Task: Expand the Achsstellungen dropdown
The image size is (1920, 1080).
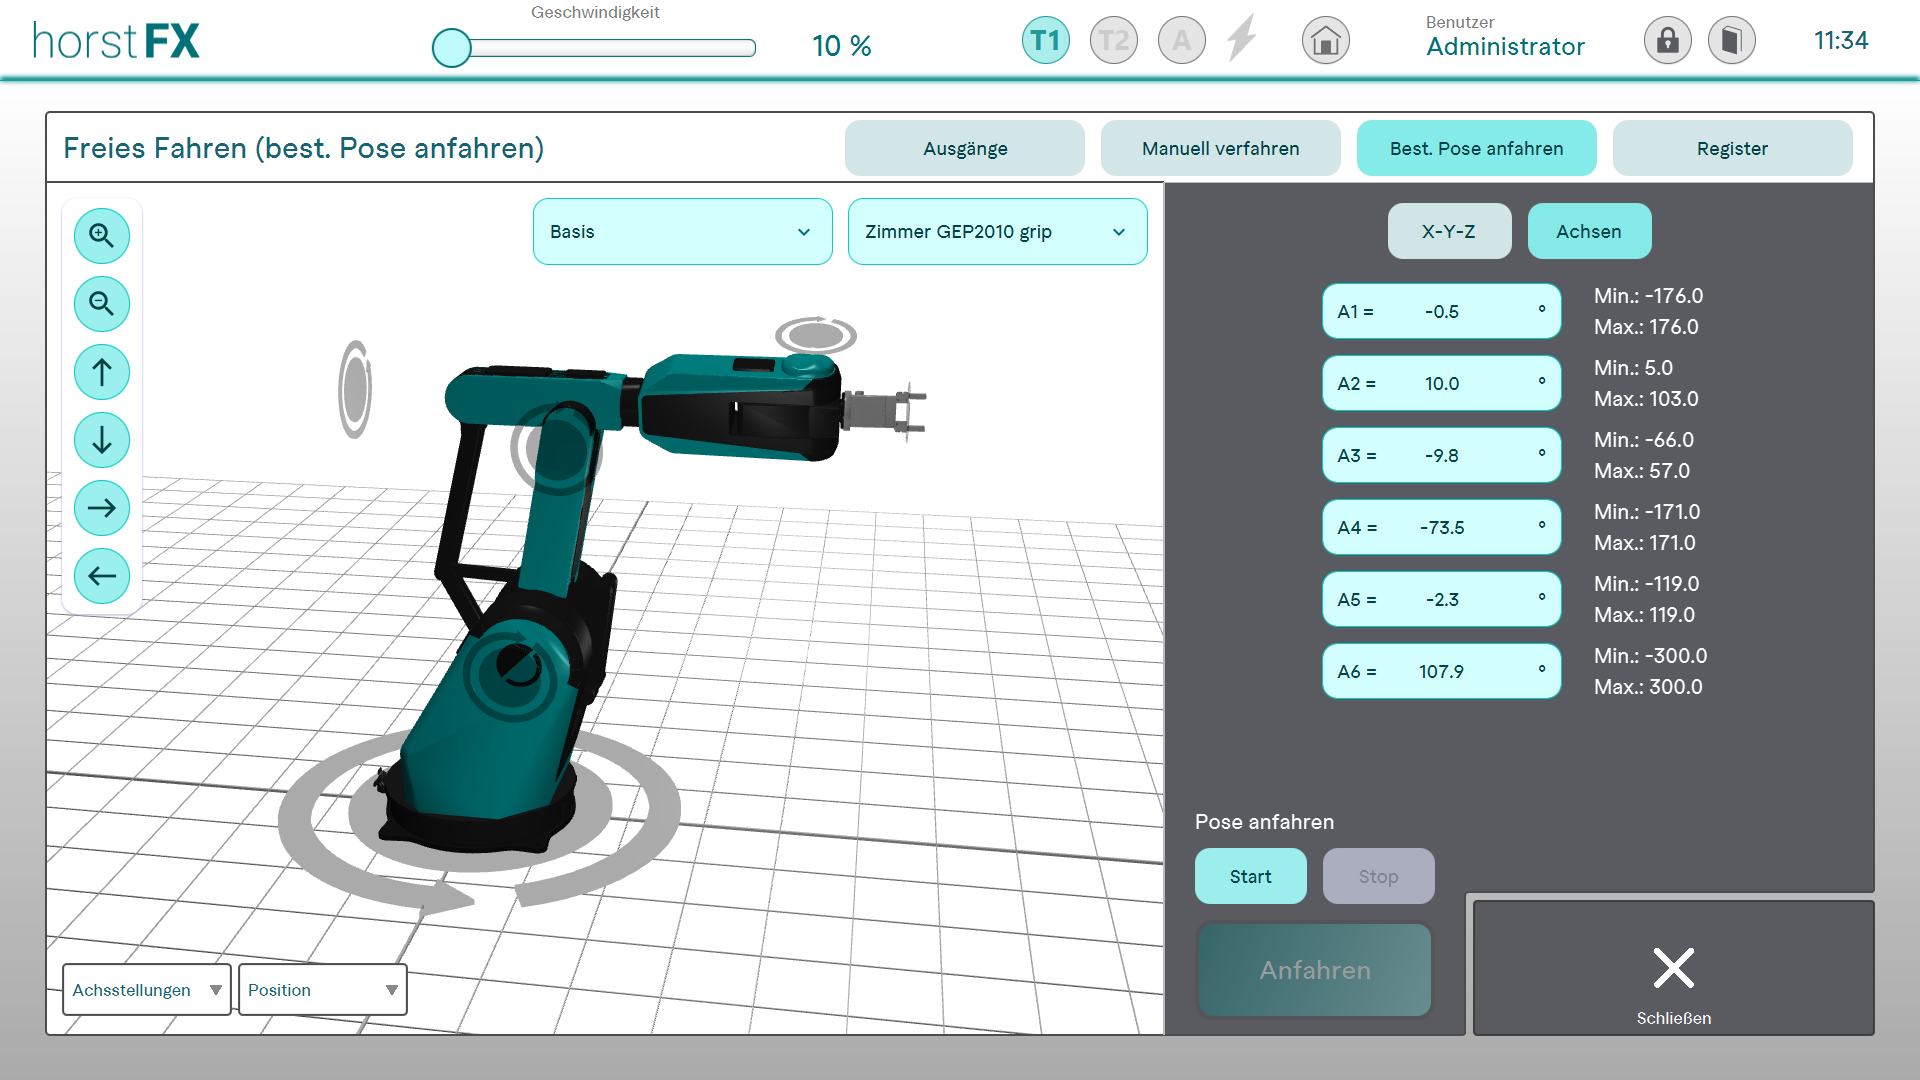Action: point(146,990)
